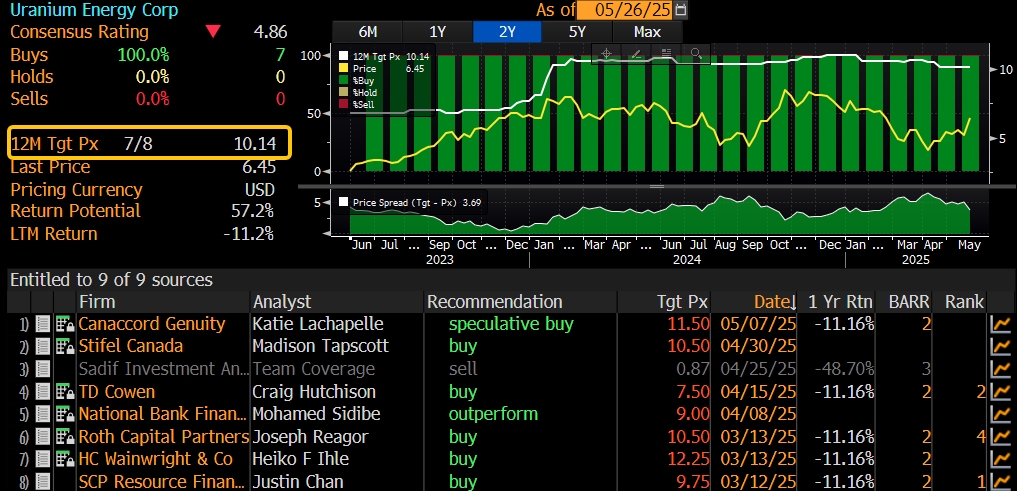The image size is (1017, 491).
Task: Switch chart range to 5Y
Action: click(x=578, y=31)
